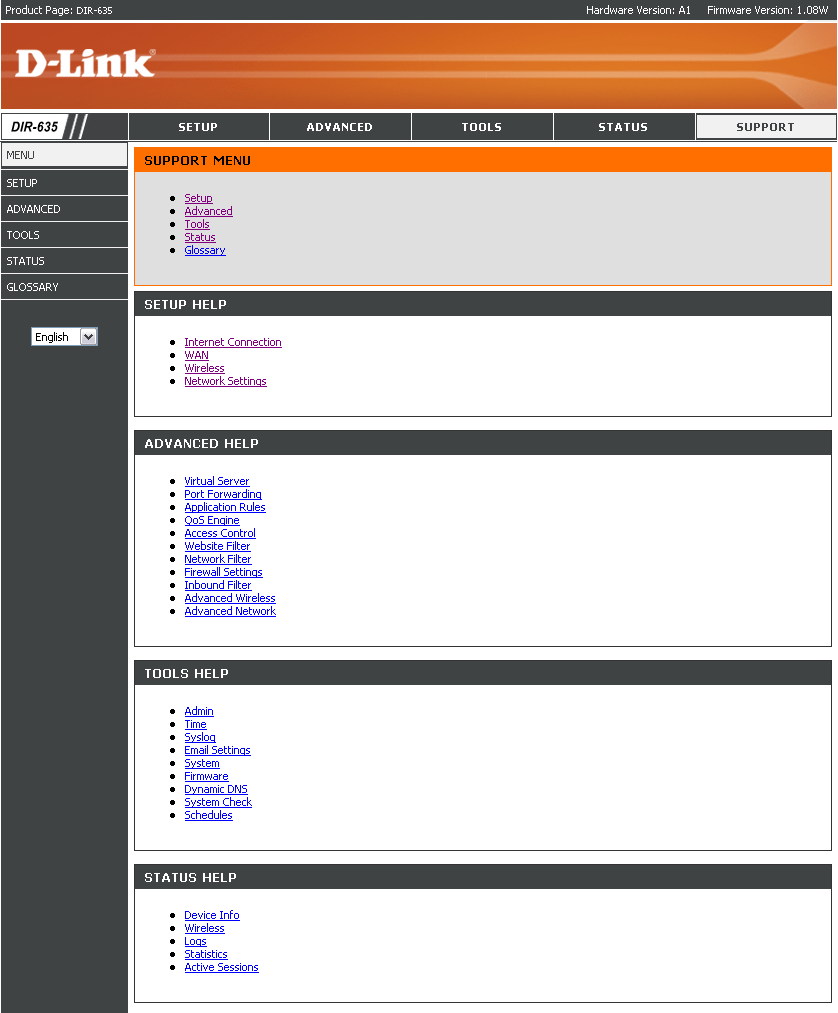Open the Network Settings help link
The width and height of the screenshot is (838, 1013).
225,381
